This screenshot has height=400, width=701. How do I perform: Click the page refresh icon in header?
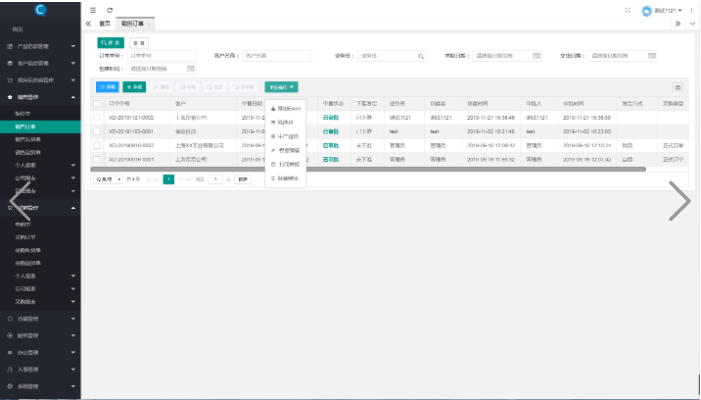pyautogui.click(x=110, y=10)
